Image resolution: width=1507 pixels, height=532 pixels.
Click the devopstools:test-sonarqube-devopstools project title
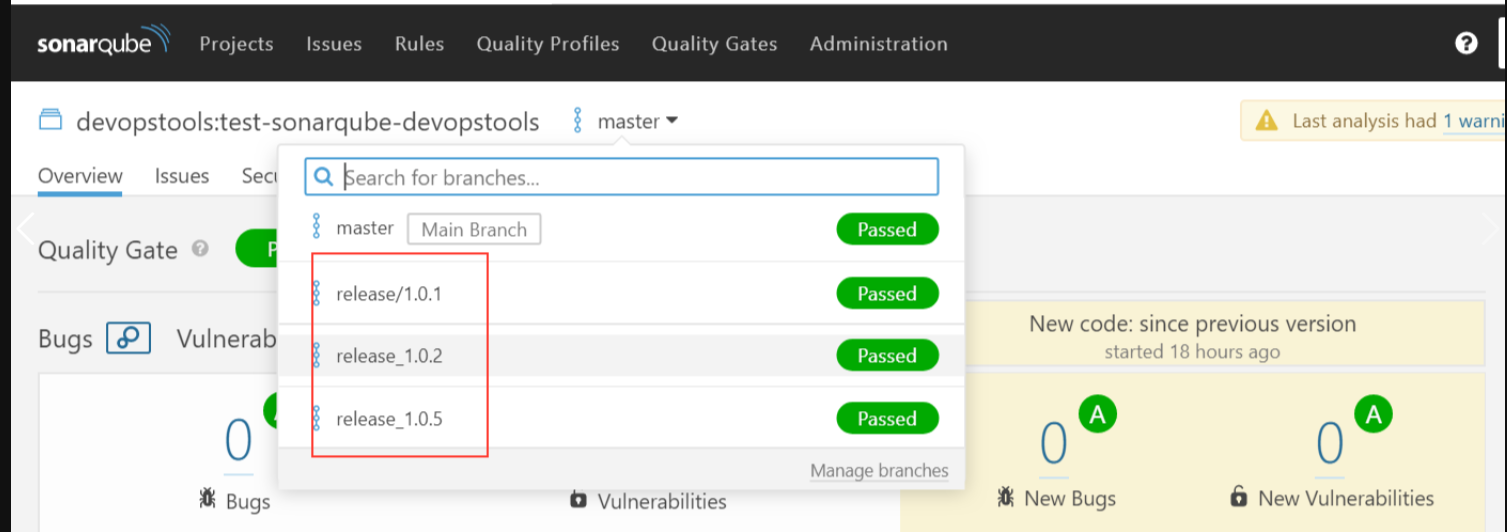[308, 122]
